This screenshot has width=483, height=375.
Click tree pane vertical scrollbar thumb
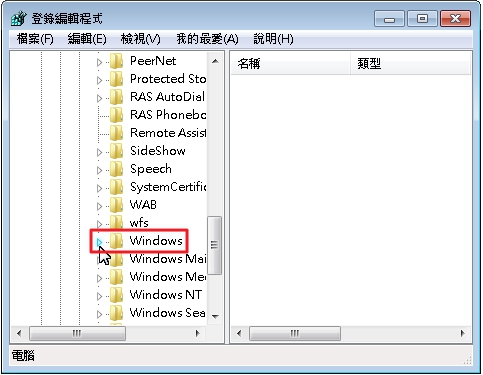[x=215, y=245]
